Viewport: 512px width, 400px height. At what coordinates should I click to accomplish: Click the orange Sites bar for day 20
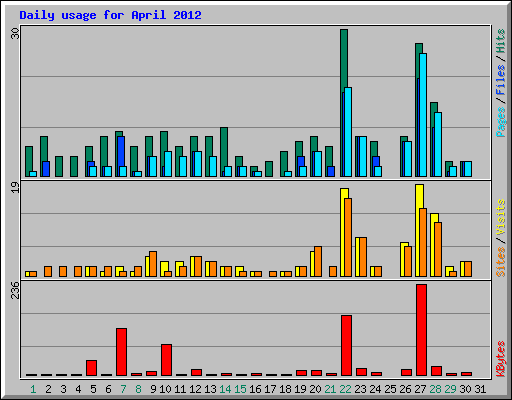[318, 261]
